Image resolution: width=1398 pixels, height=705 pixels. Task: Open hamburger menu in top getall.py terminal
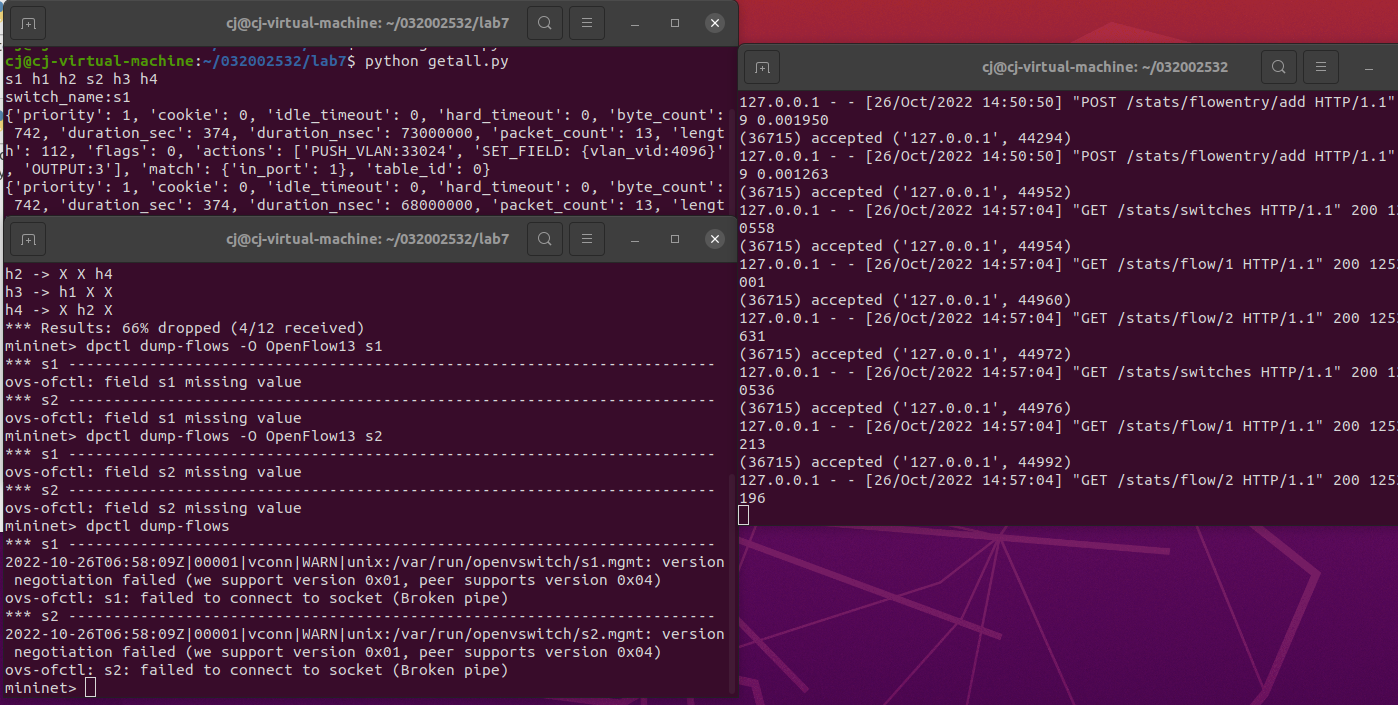[x=587, y=22]
